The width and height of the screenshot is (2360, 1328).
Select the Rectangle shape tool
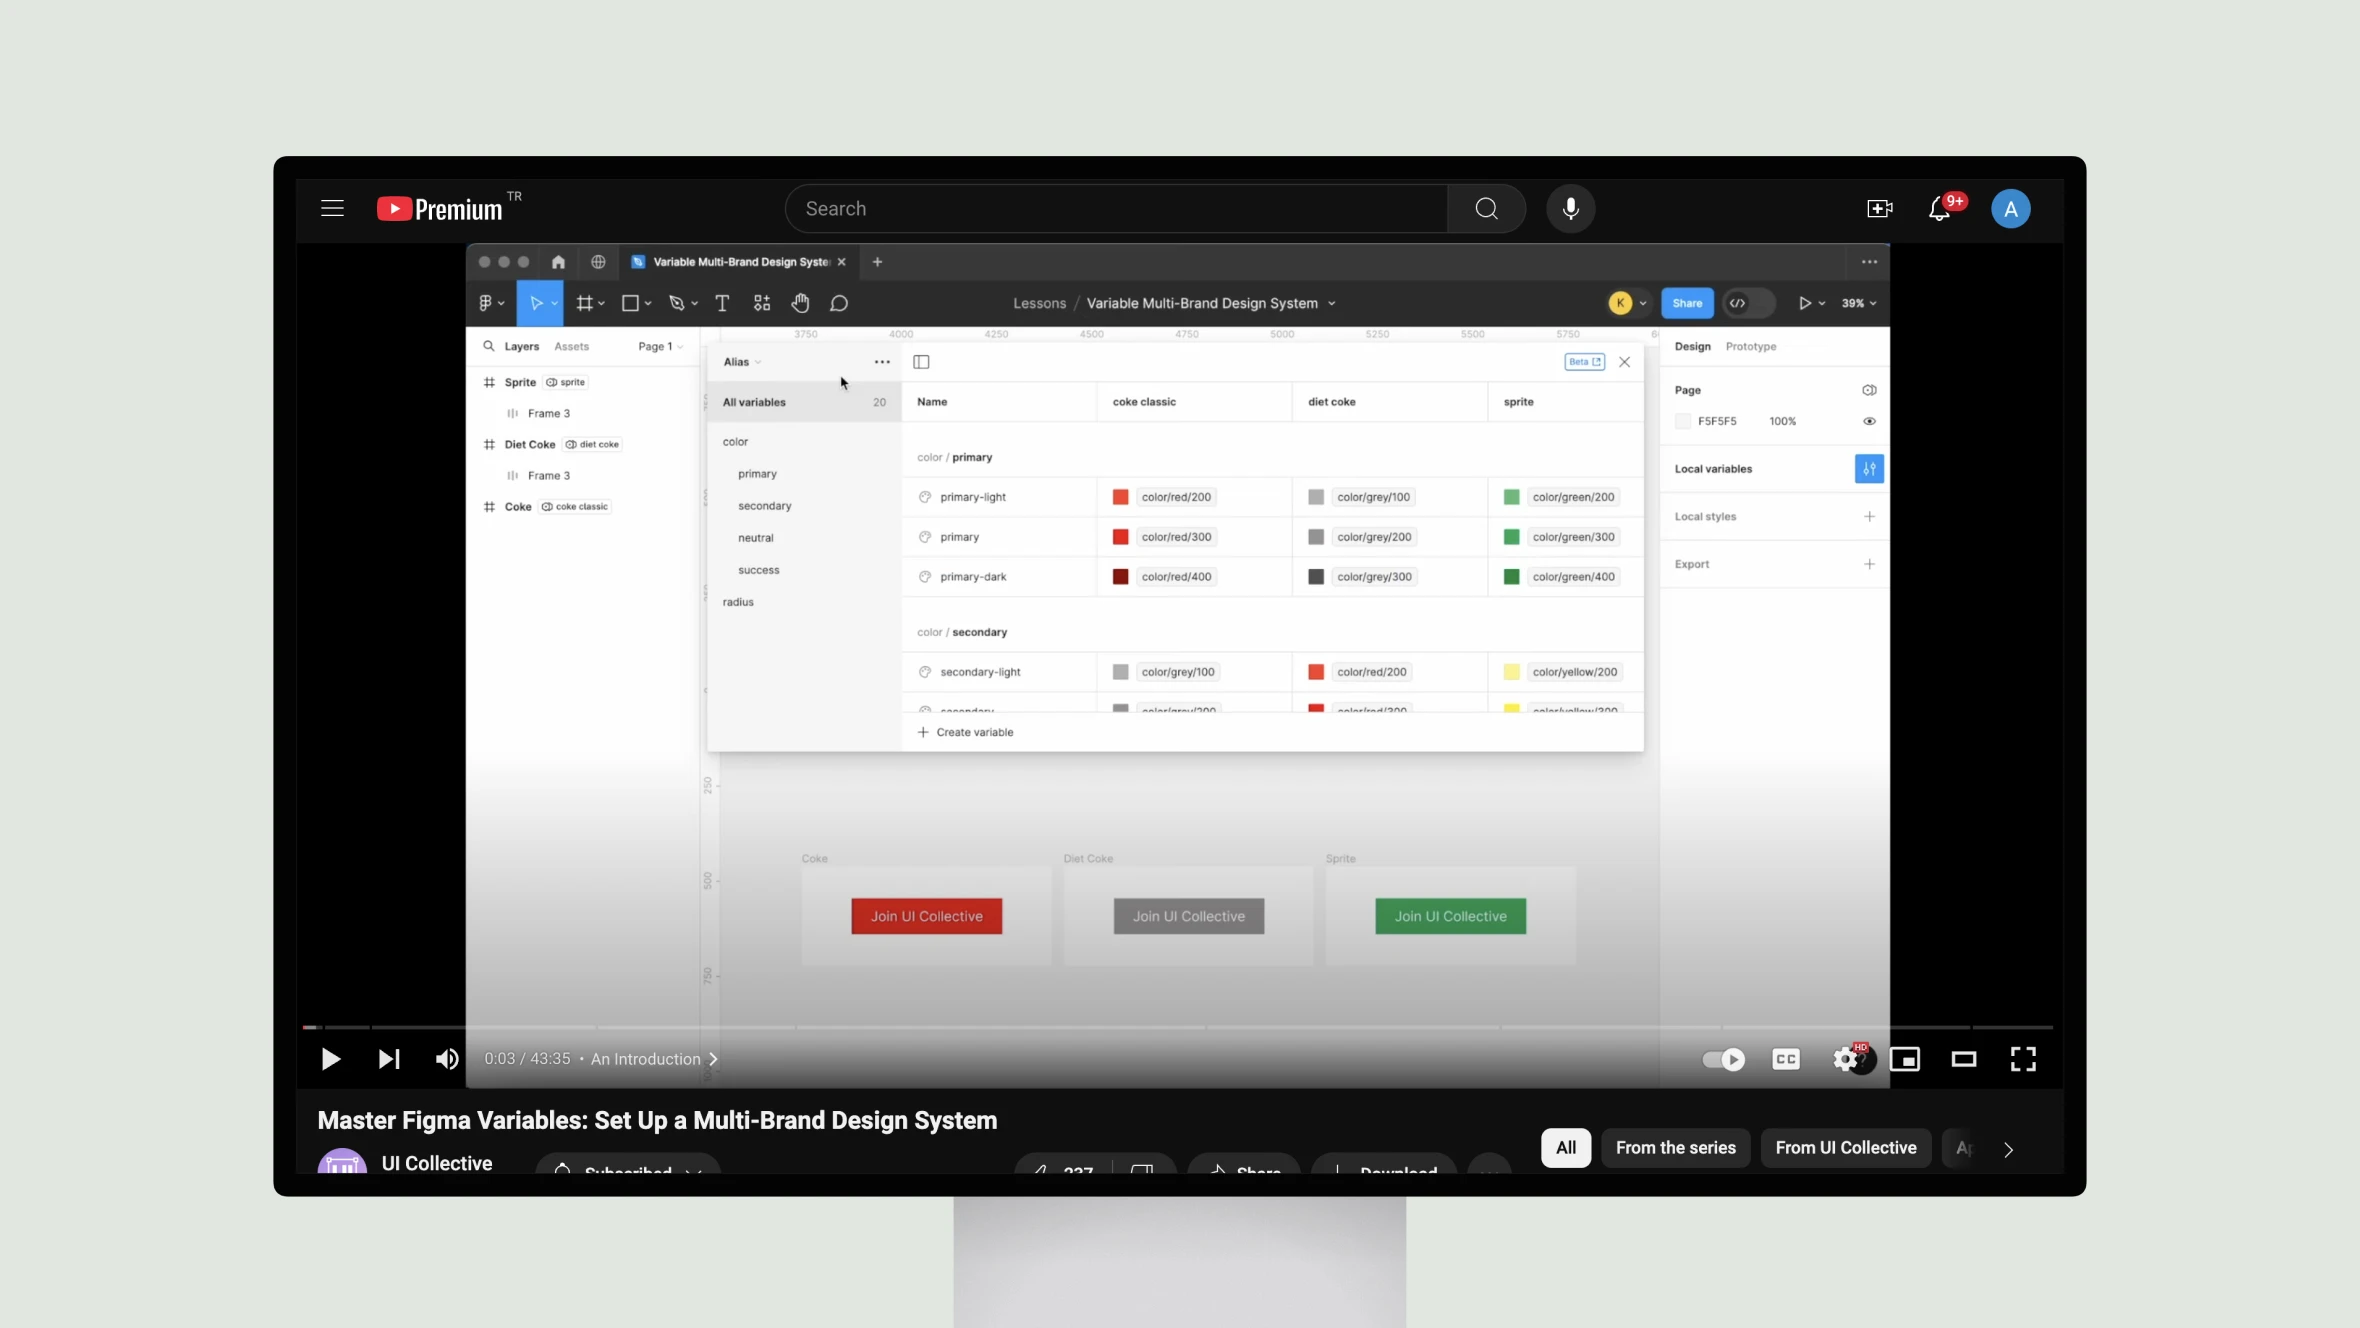point(630,303)
